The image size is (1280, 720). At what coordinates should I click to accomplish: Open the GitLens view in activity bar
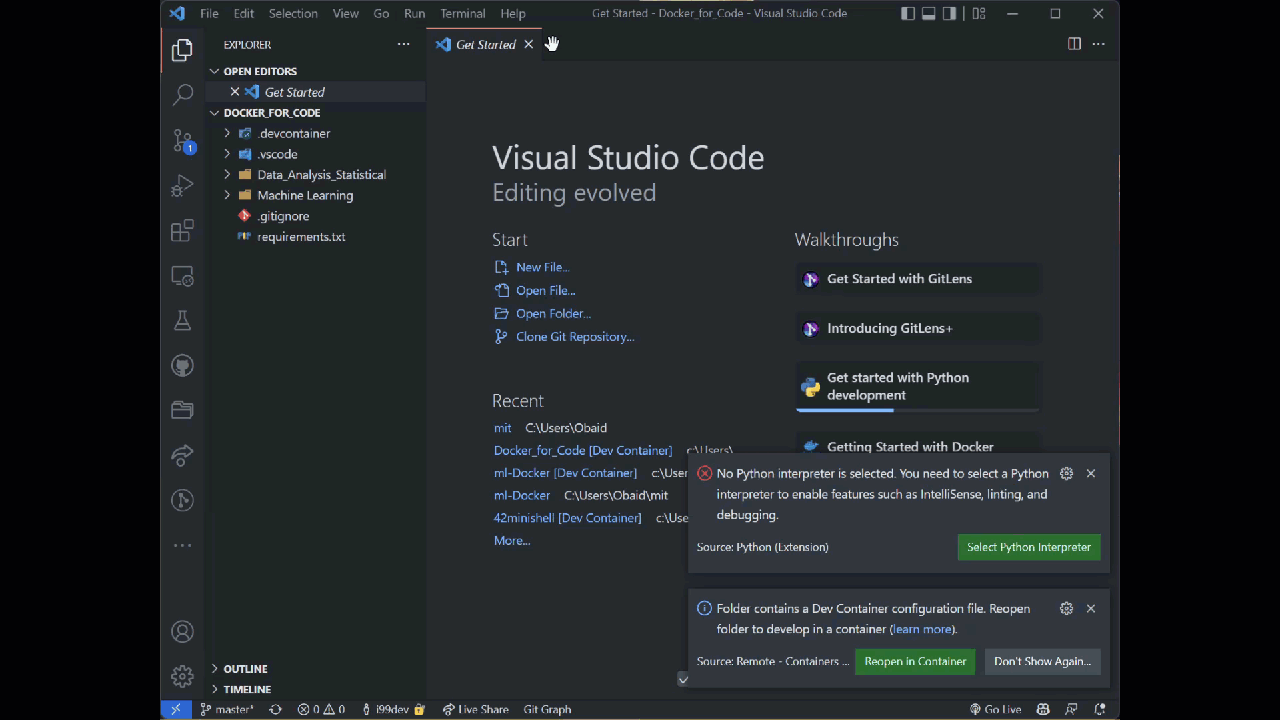tap(182, 500)
